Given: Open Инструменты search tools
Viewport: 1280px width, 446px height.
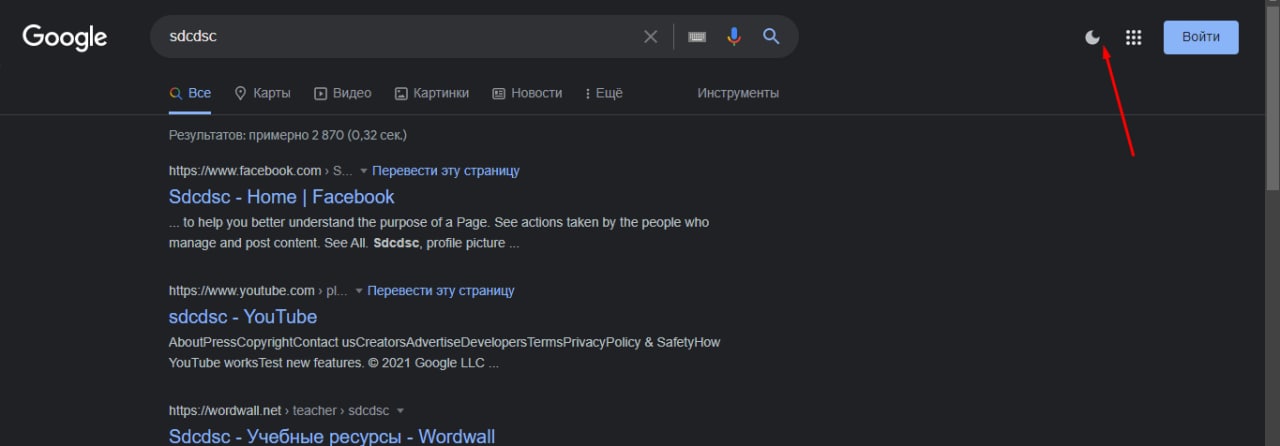Looking at the screenshot, I should [738, 93].
